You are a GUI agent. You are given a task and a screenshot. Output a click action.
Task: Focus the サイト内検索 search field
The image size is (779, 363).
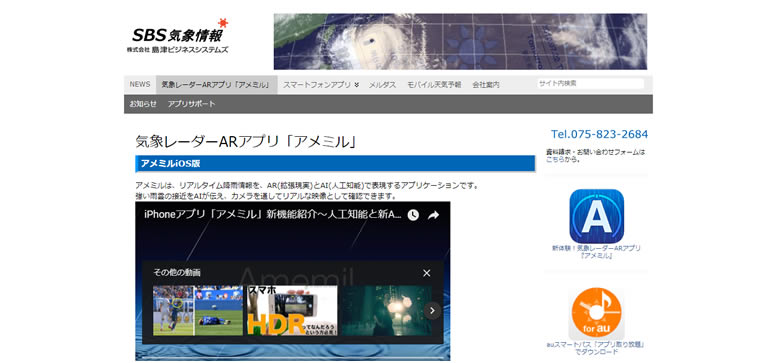coord(590,83)
